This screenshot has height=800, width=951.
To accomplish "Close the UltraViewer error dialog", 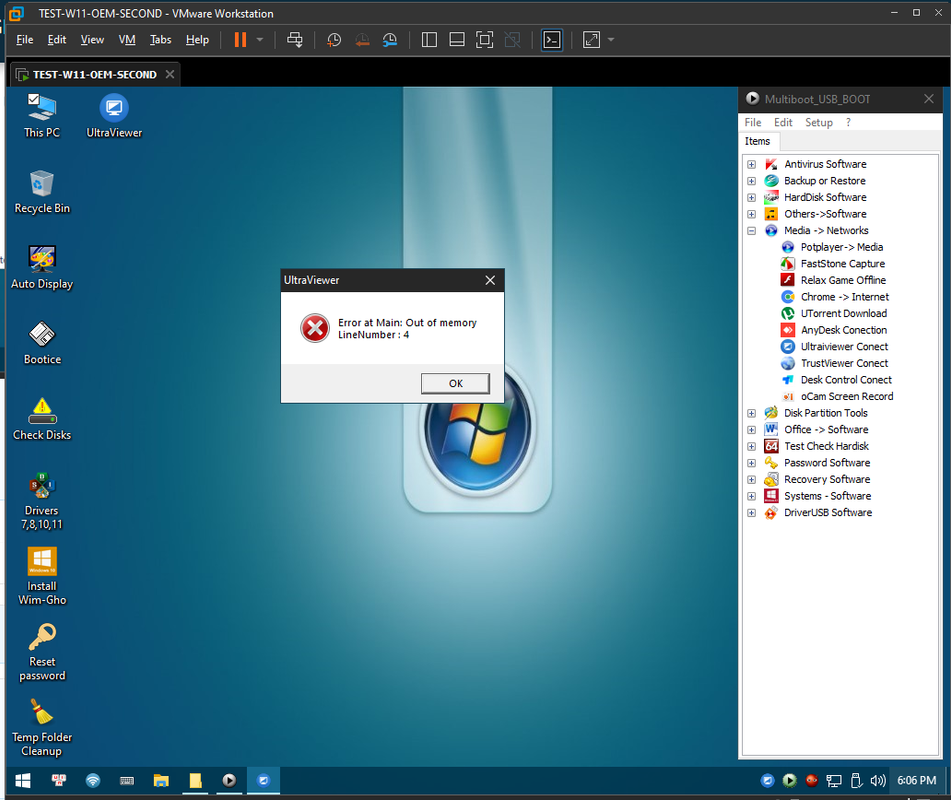I will [x=490, y=280].
